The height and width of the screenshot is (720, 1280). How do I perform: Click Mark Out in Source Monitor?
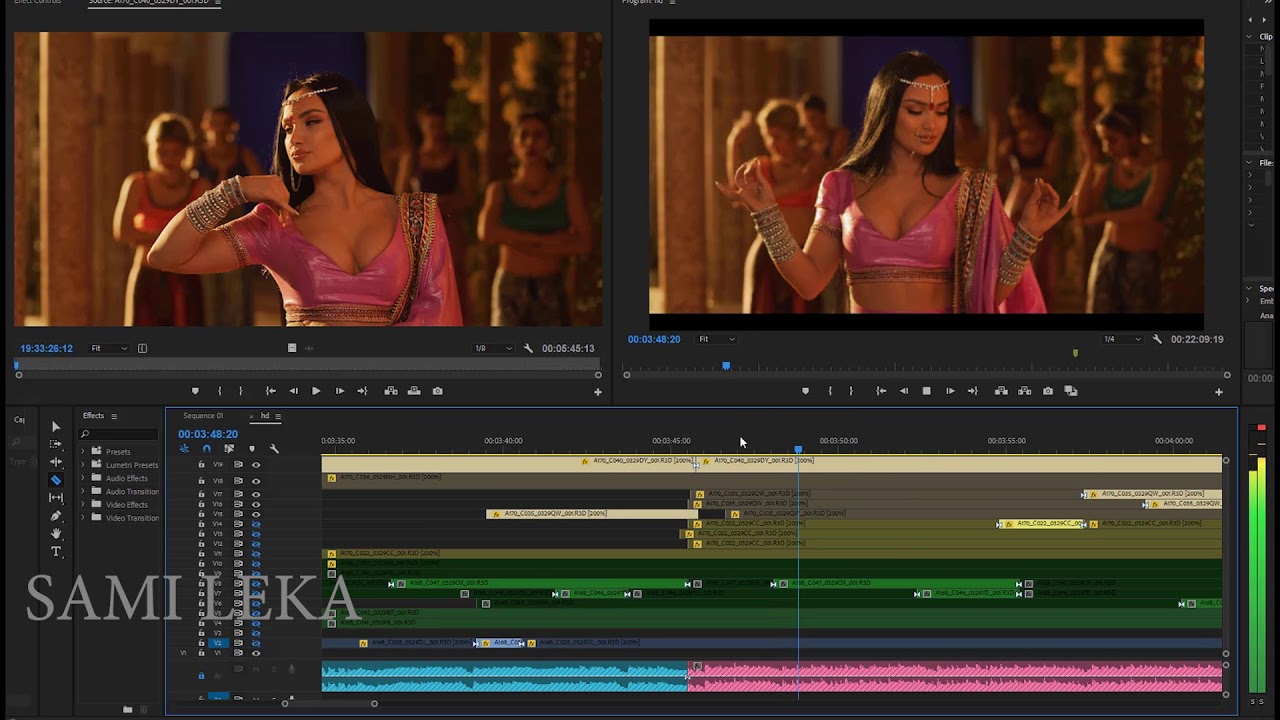pyautogui.click(x=240, y=391)
